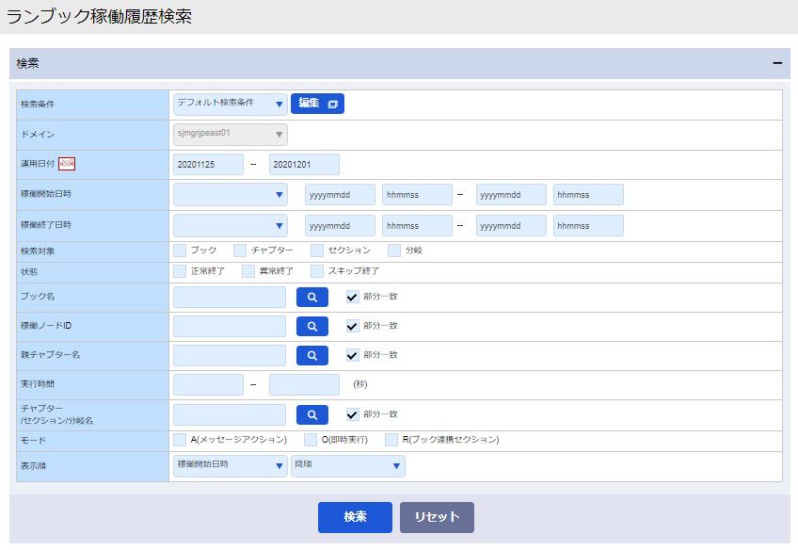Check the O(即時実行) mode checkbox

[x=310, y=440]
